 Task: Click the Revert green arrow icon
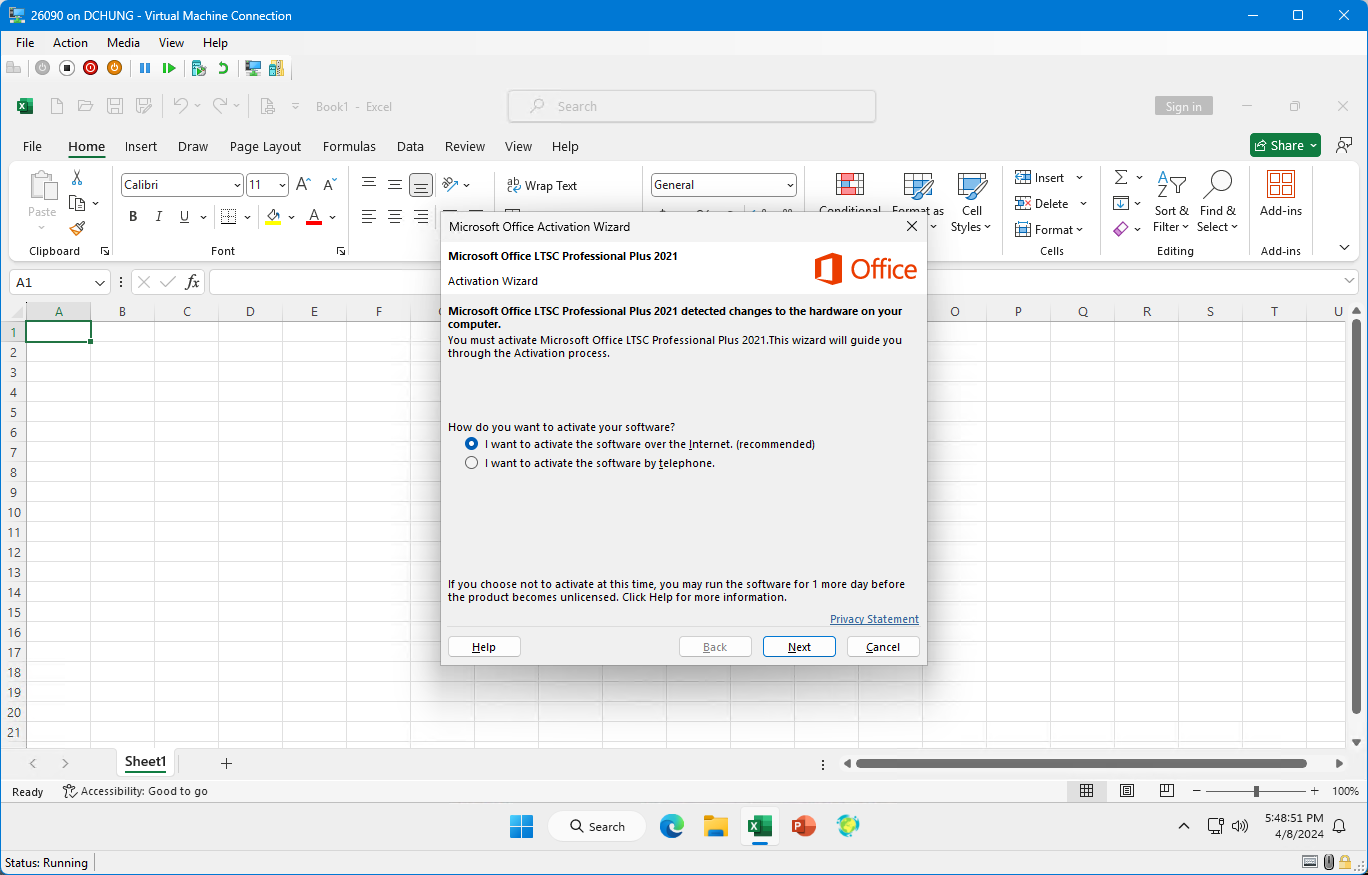(223, 68)
